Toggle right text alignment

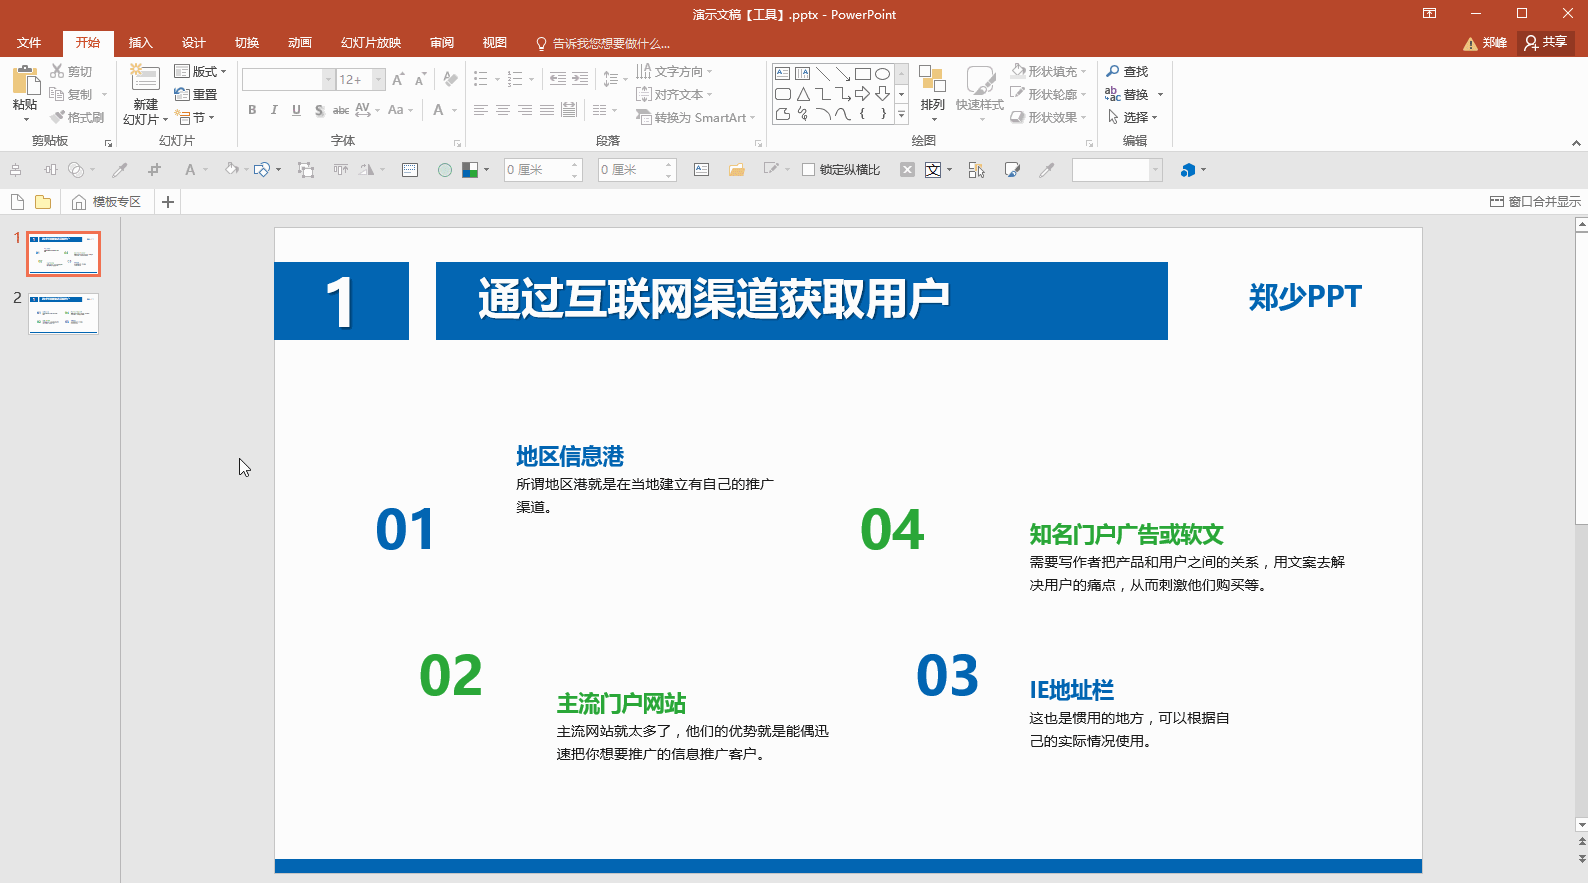[525, 110]
